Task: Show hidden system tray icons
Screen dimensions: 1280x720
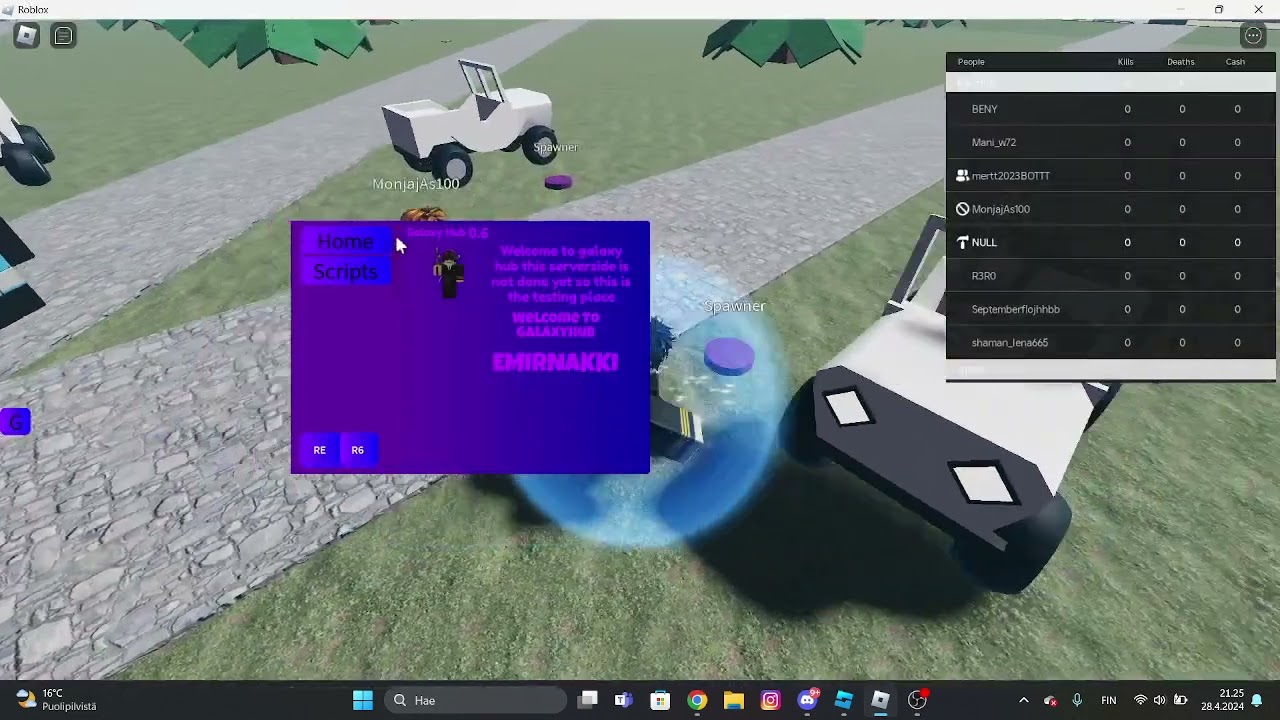Action: pyautogui.click(x=1023, y=700)
